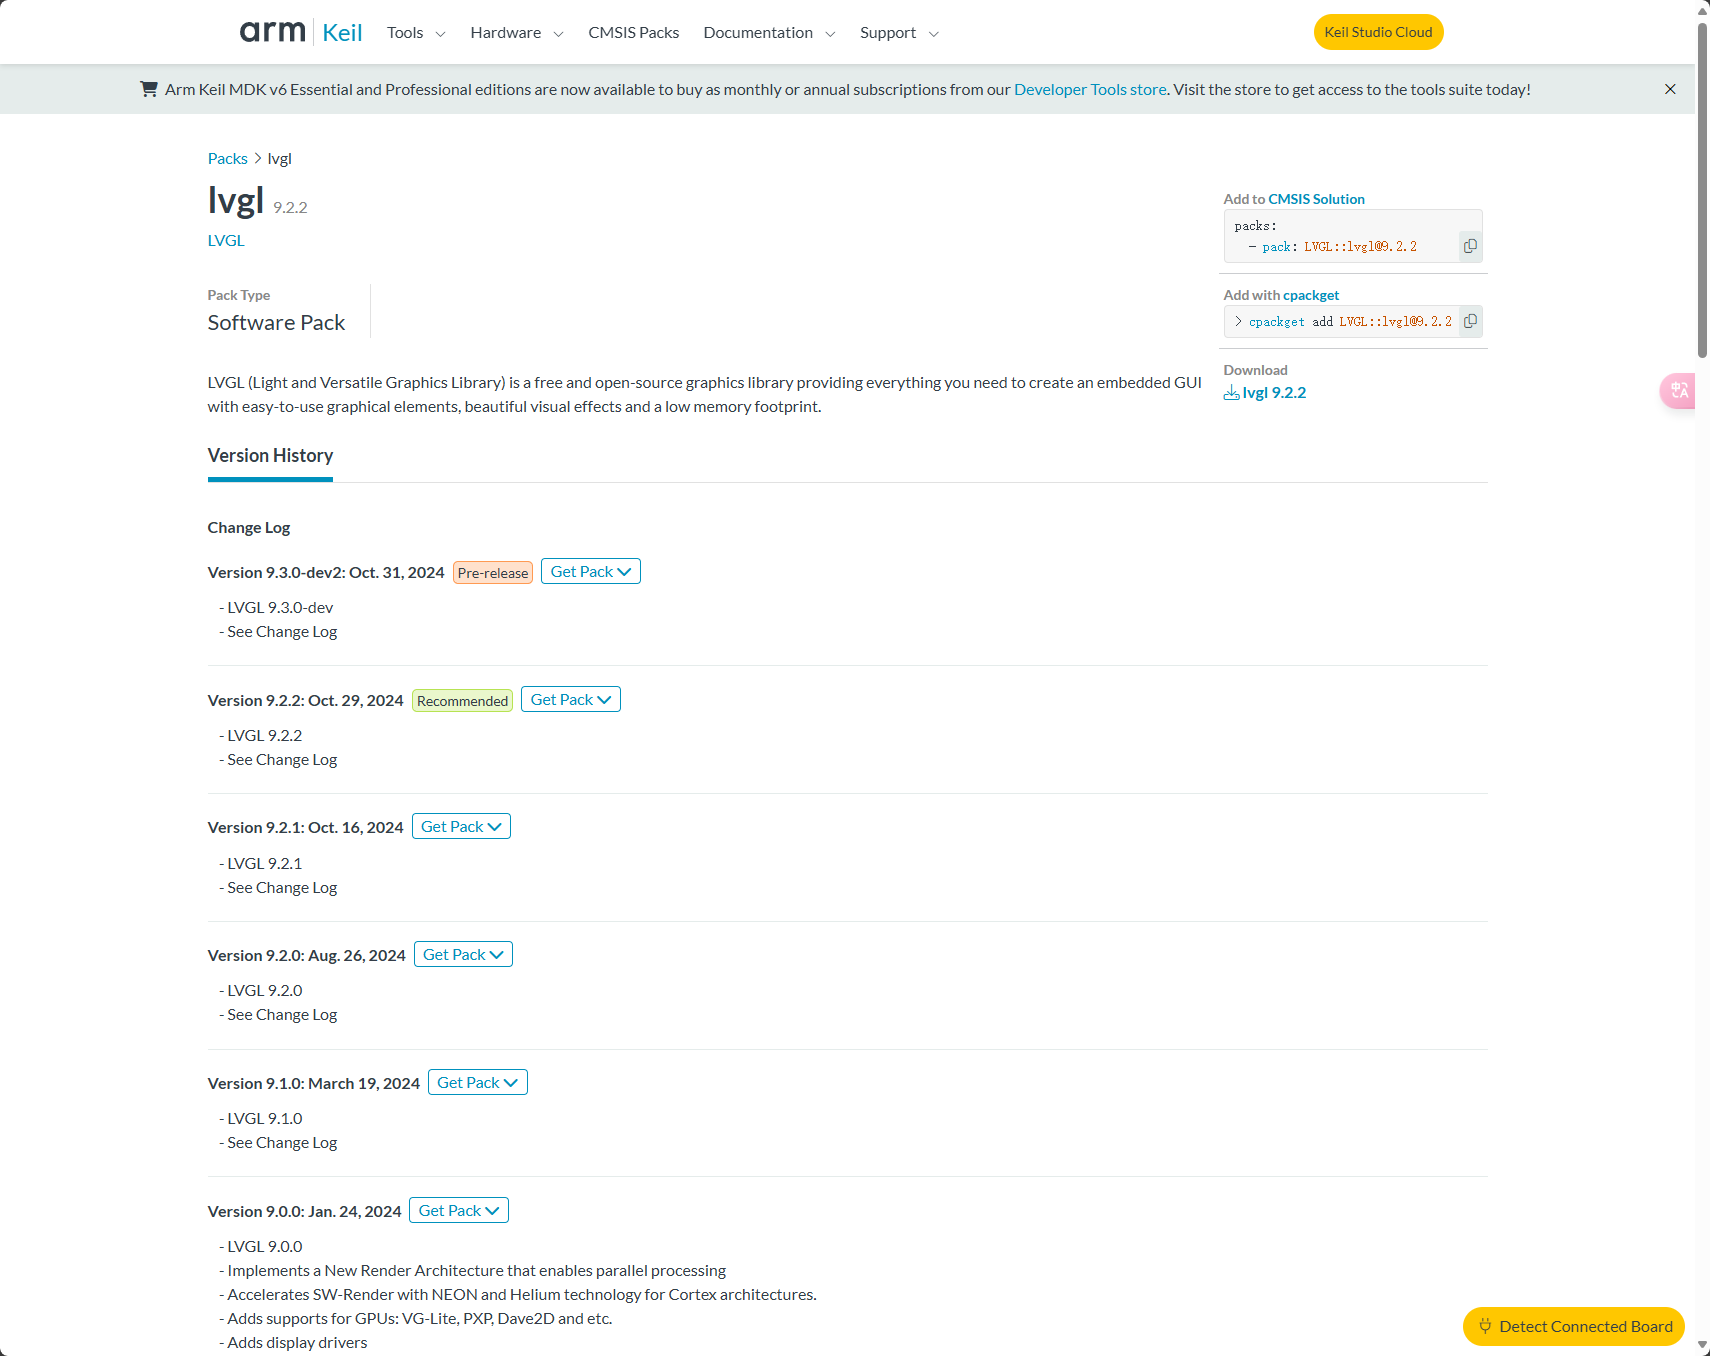Image resolution: width=1710 pixels, height=1356 pixels.
Task: Go to Packs breadcrumb
Action: (x=227, y=158)
